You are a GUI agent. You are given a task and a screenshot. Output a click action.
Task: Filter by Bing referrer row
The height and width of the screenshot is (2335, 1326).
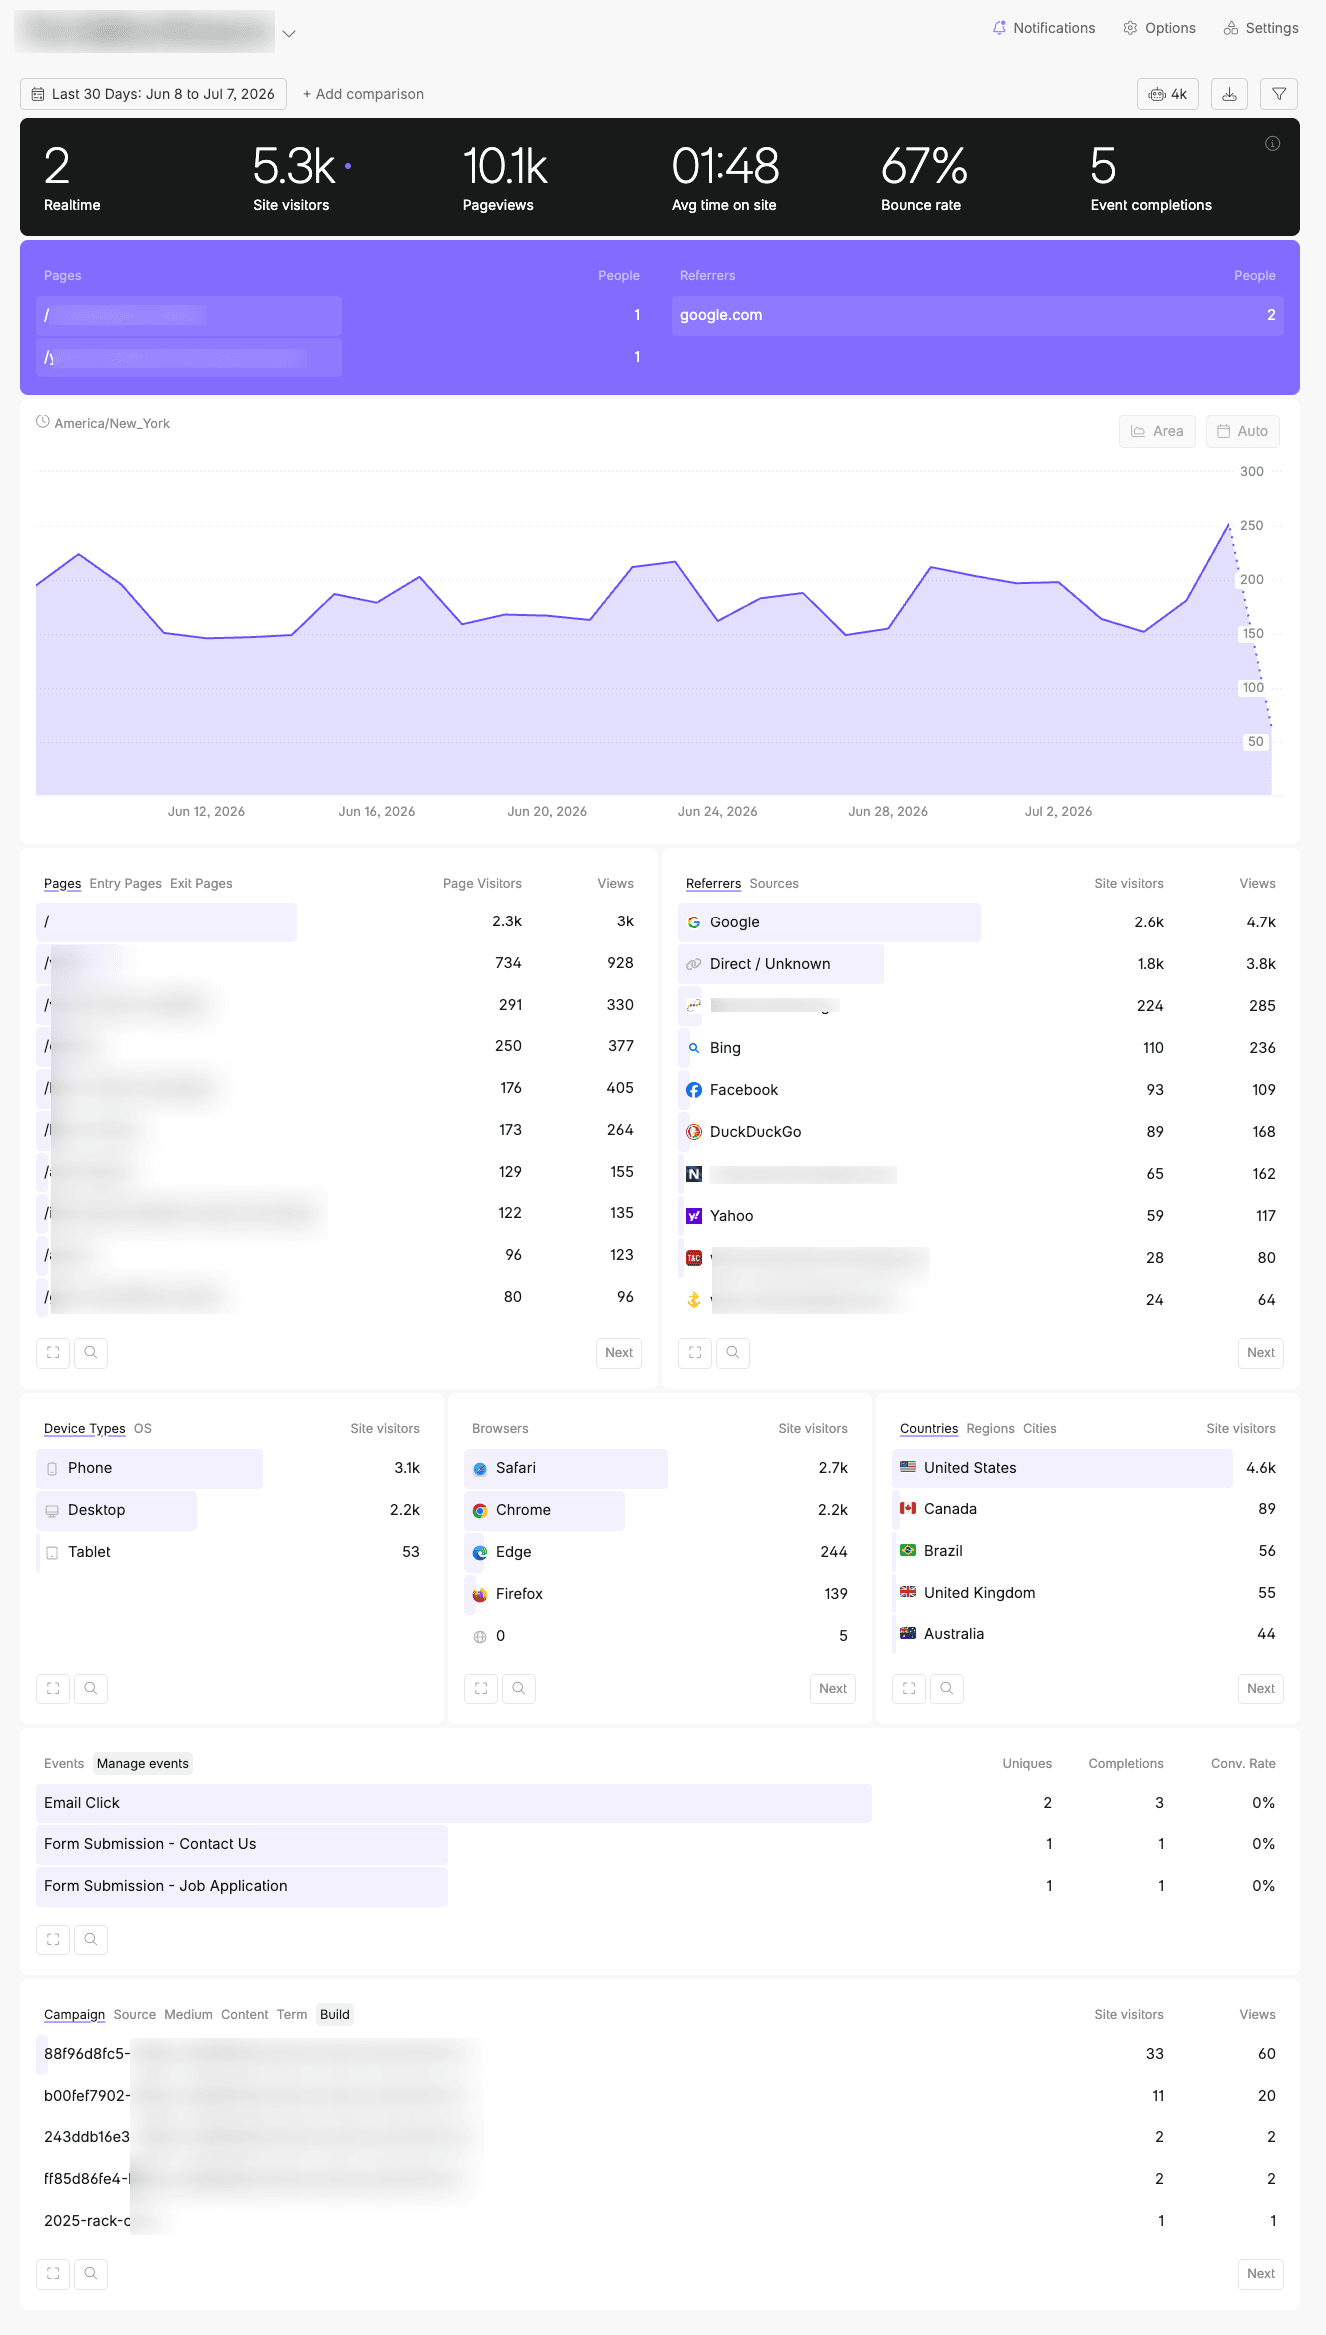981,1048
